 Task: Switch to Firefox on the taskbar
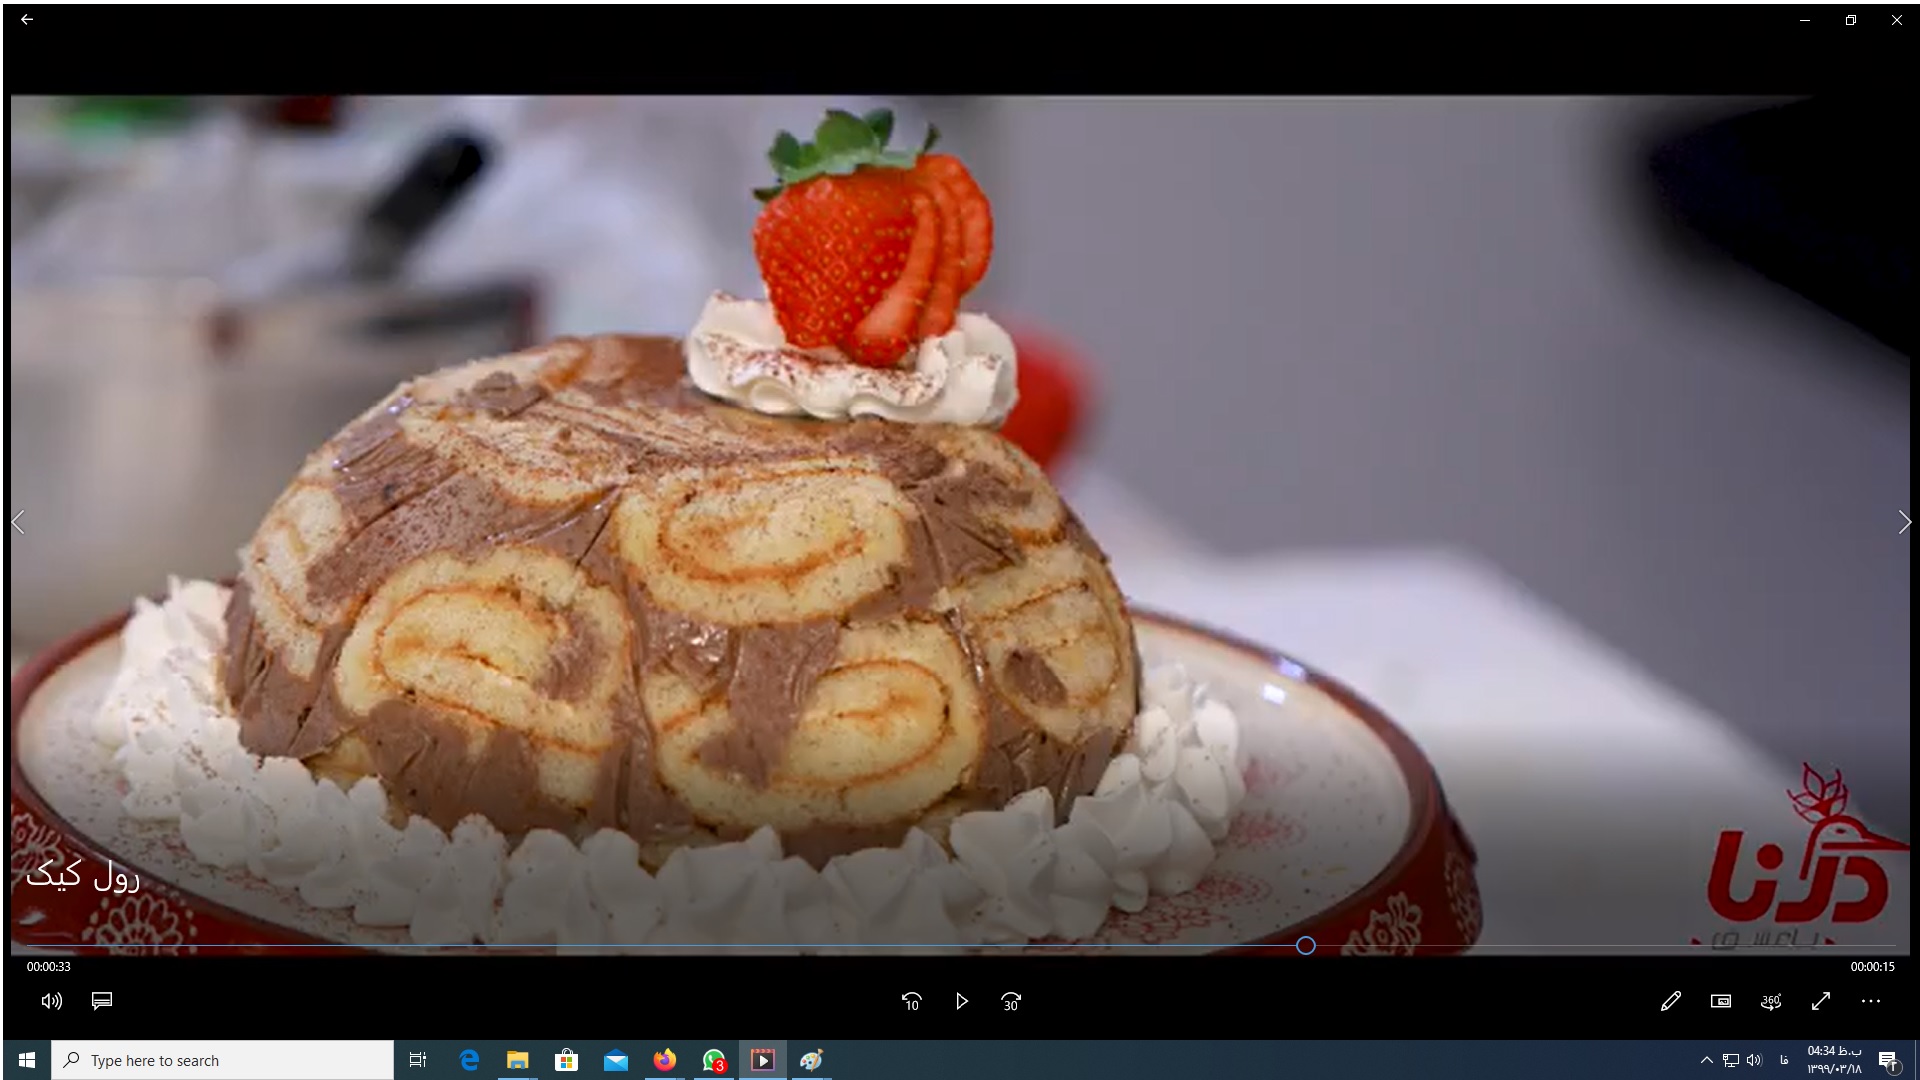664,1060
